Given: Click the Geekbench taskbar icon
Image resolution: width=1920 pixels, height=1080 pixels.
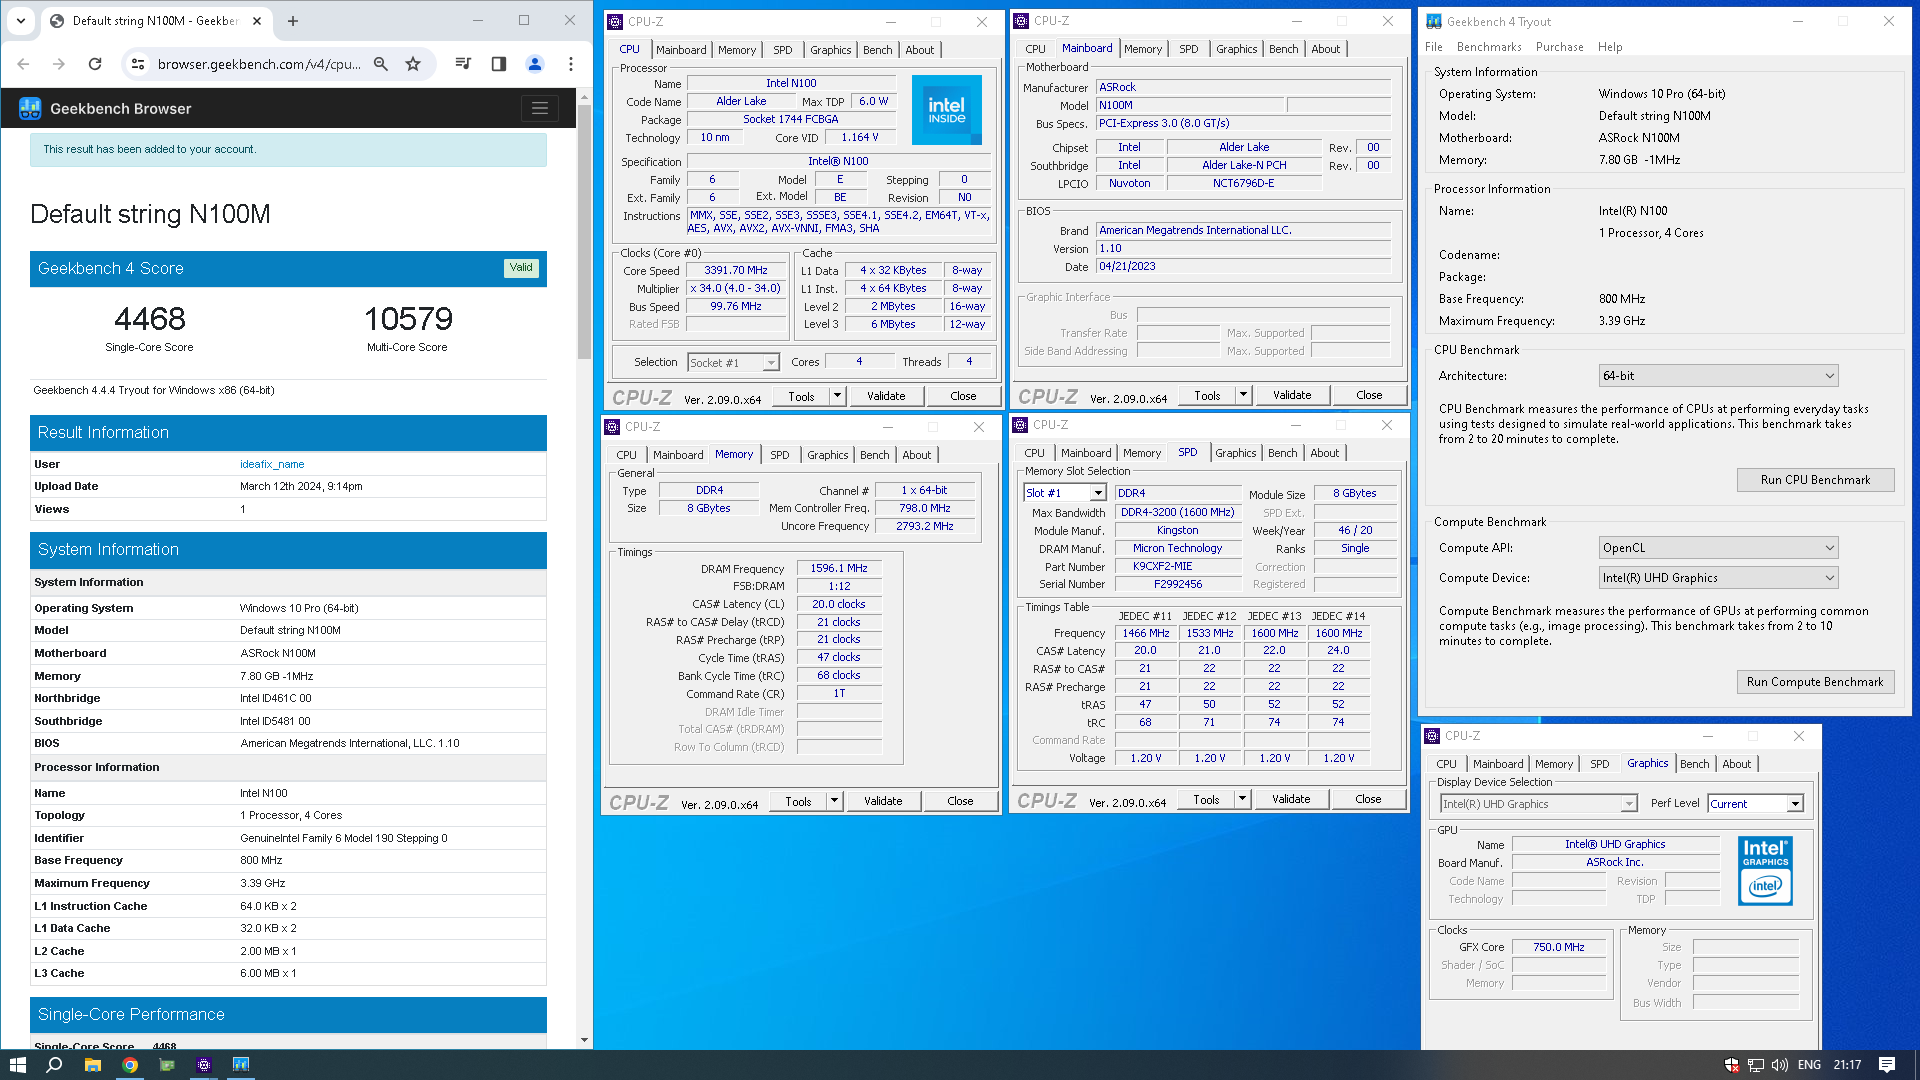Looking at the screenshot, I should coord(241,1065).
